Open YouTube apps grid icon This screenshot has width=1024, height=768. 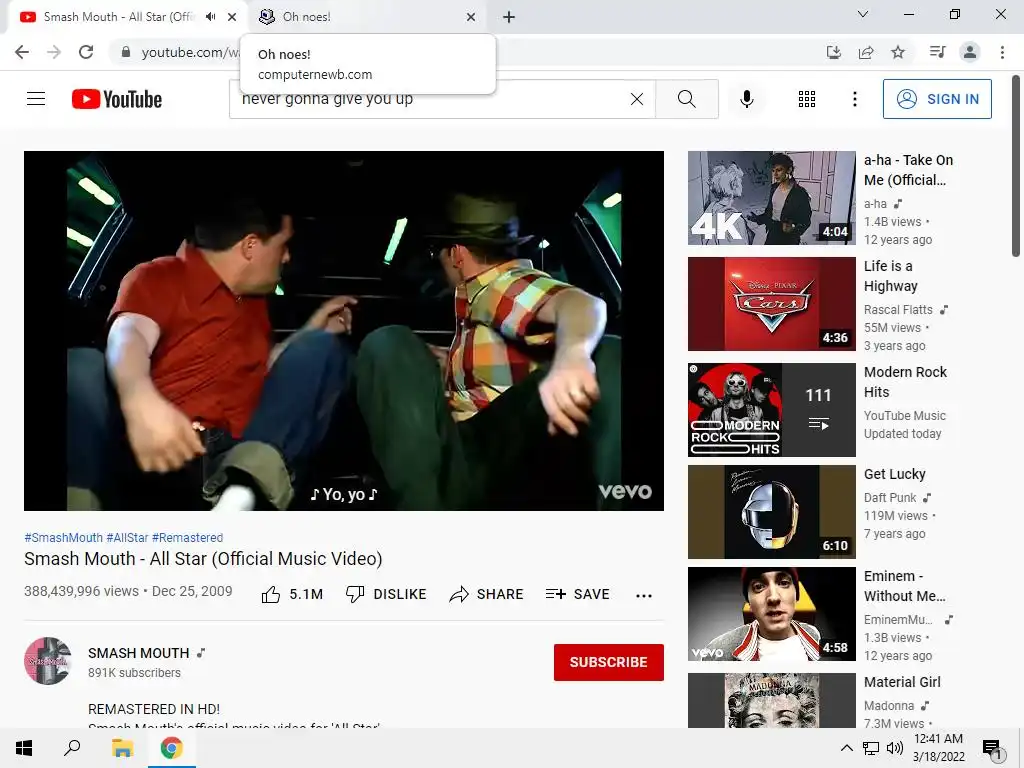pos(807,99)
